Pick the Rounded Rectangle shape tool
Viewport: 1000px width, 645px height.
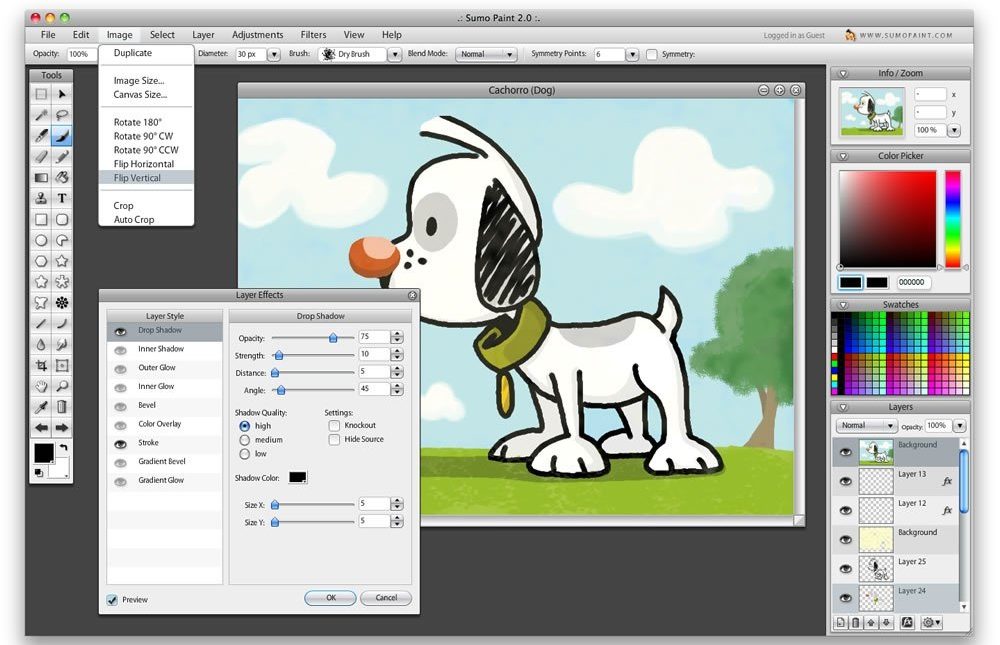[x=62, y=219]
